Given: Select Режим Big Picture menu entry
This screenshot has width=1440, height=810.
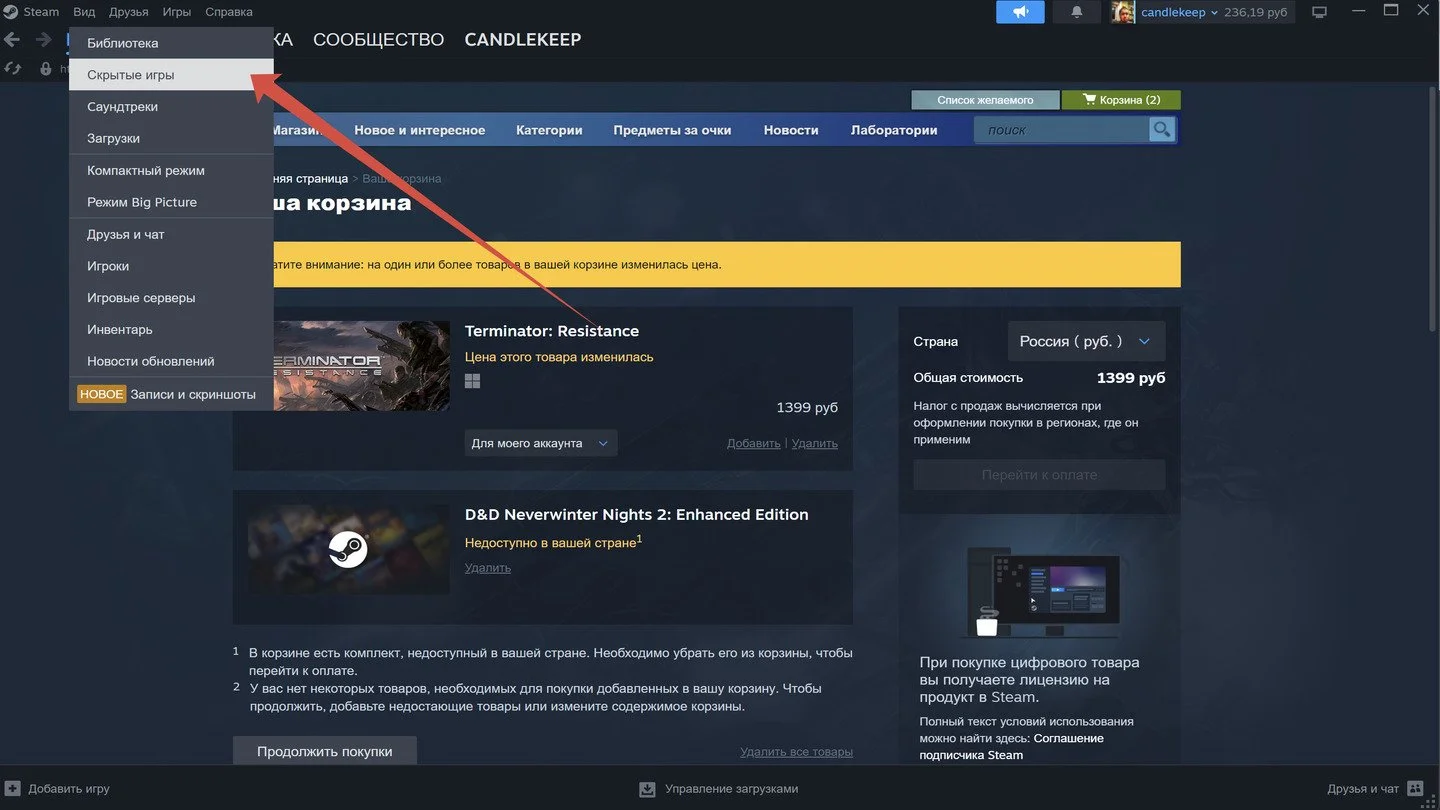Looking at the screenshot, I should pos(171,202).
